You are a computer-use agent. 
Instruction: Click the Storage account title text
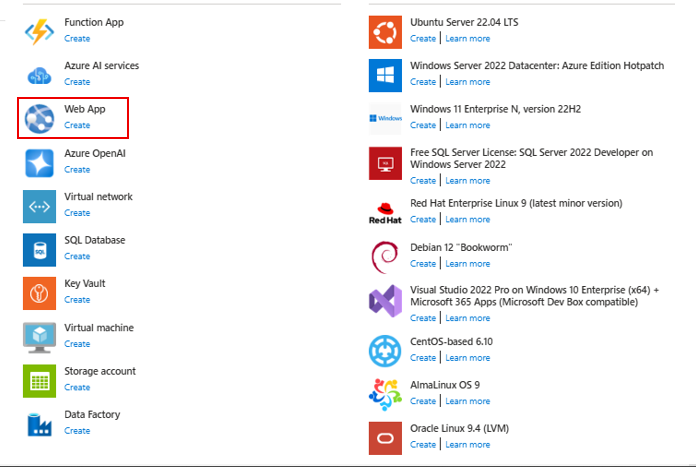[100, 371]
